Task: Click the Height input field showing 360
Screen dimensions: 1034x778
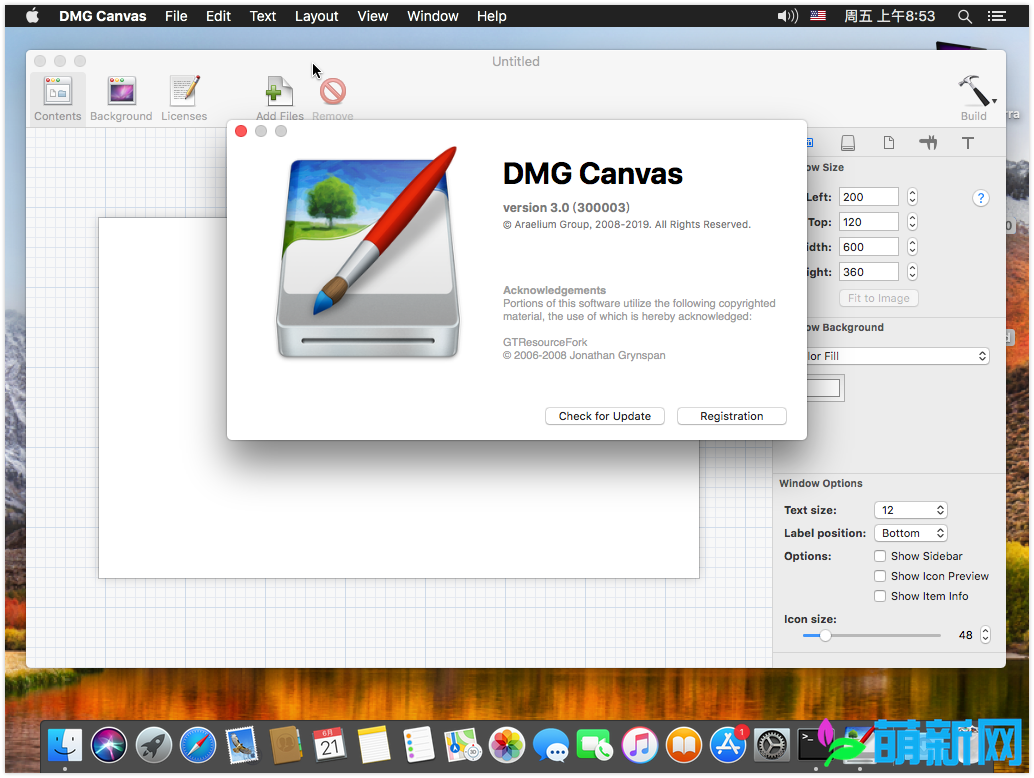Action: click(x=868, y=272)
